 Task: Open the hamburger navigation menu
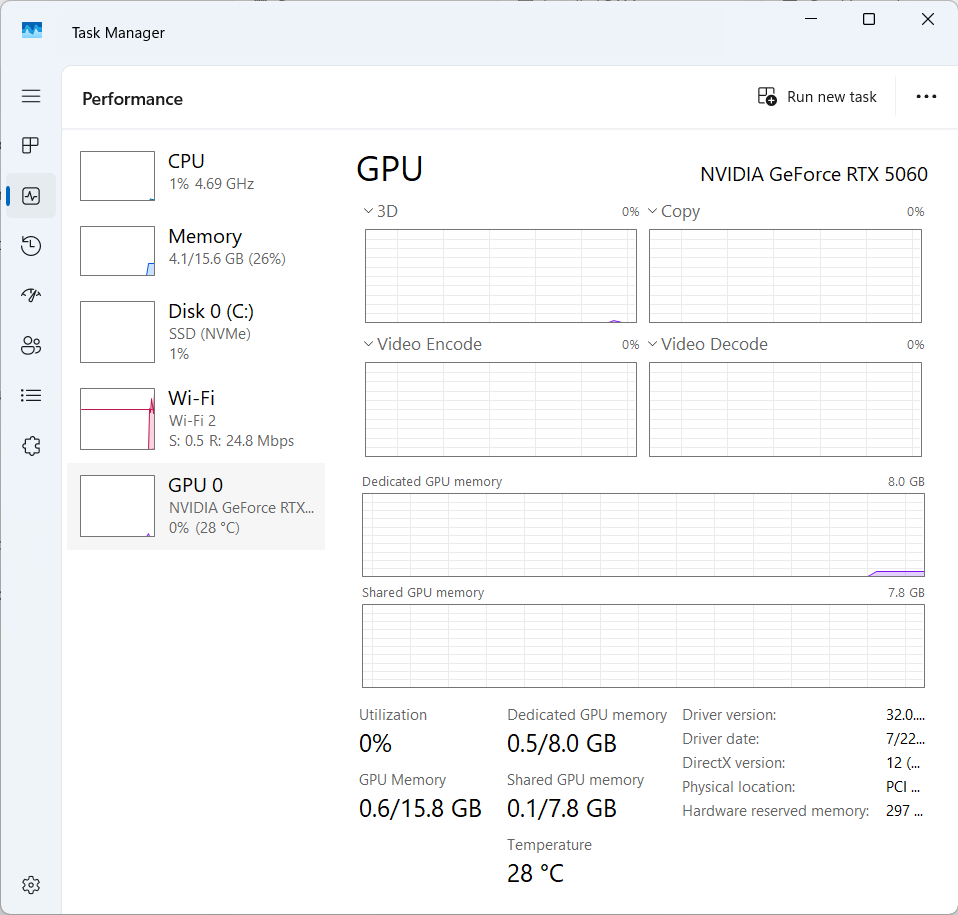point(31,96)
